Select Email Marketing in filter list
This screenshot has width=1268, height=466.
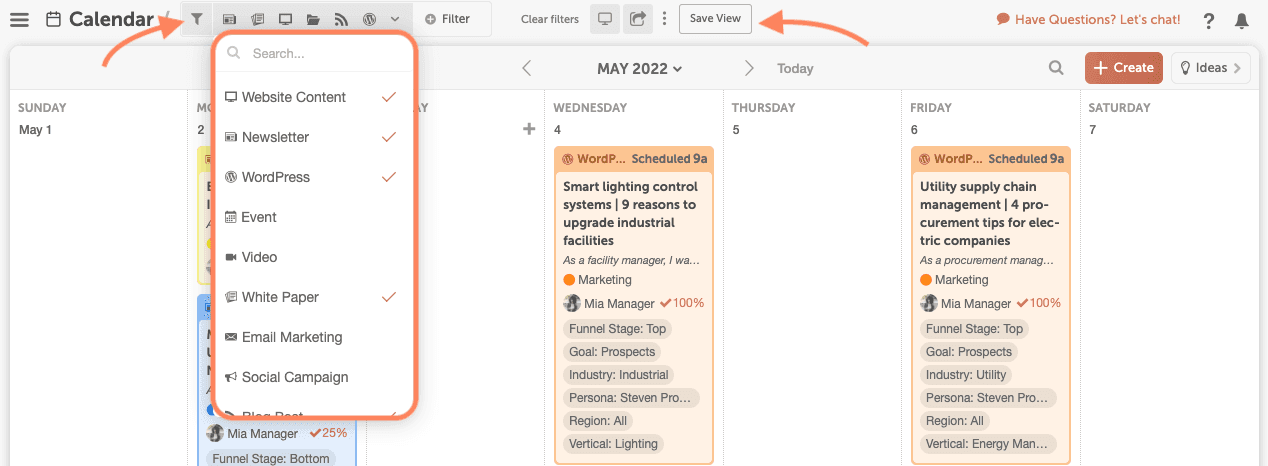315,337
